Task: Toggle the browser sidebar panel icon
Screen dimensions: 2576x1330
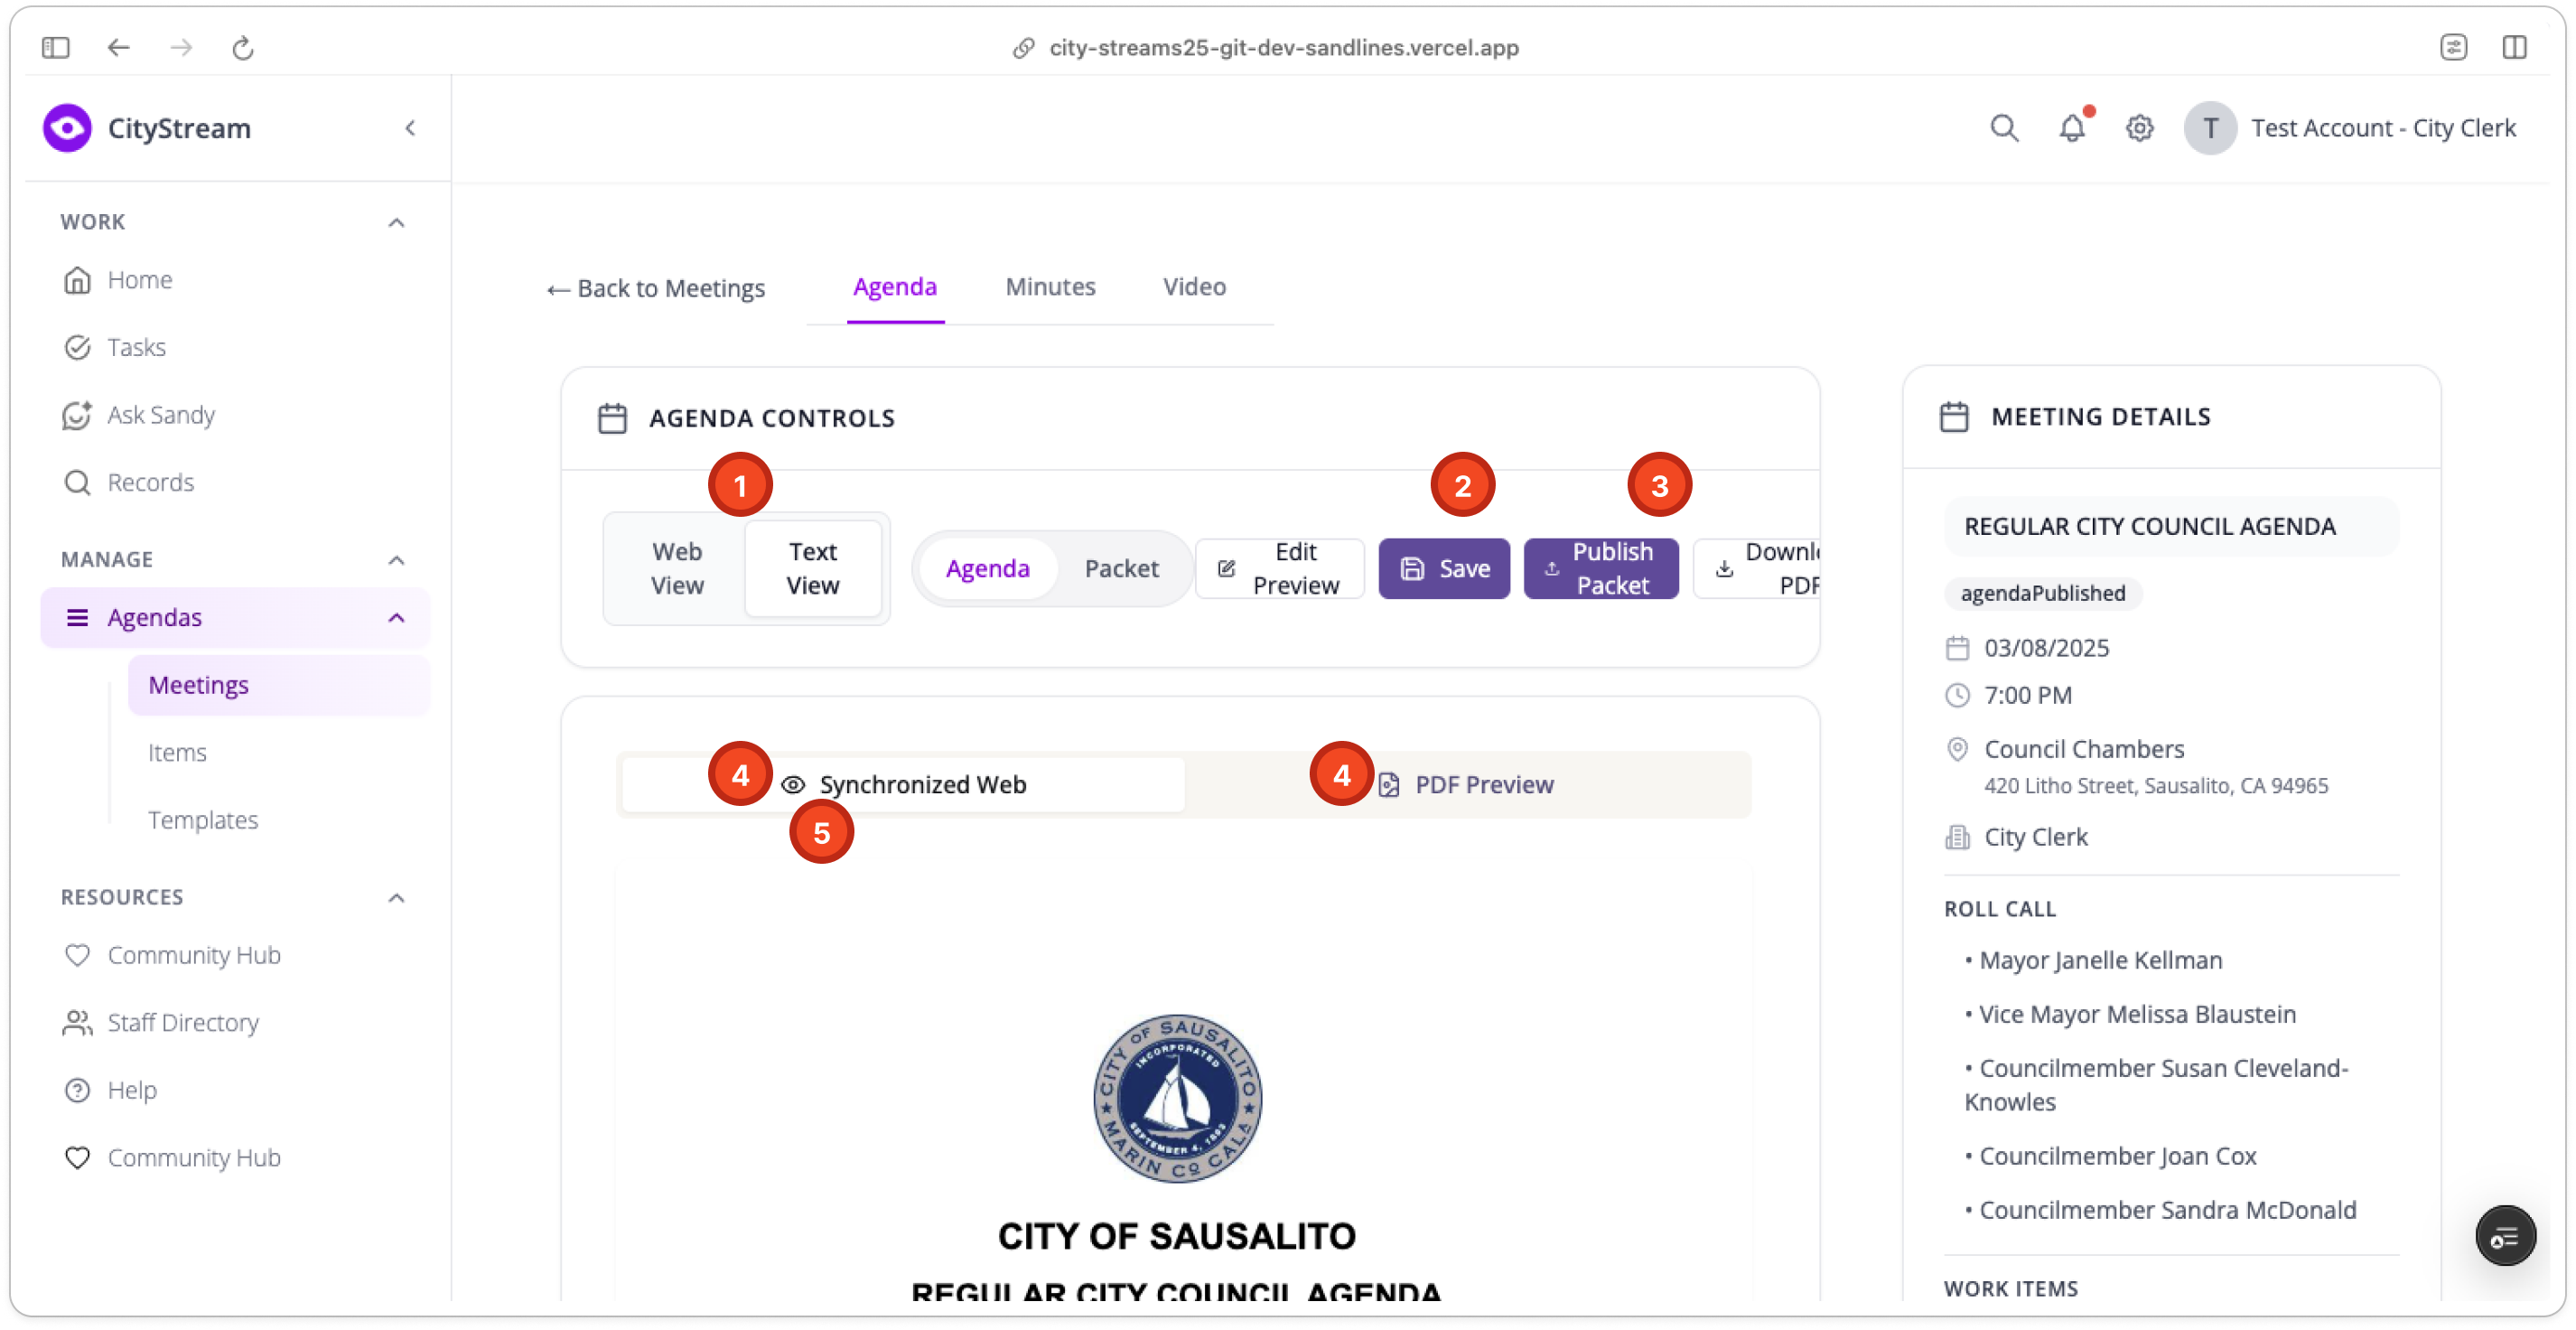Action: pyautogui.click(x=56, y=47)
